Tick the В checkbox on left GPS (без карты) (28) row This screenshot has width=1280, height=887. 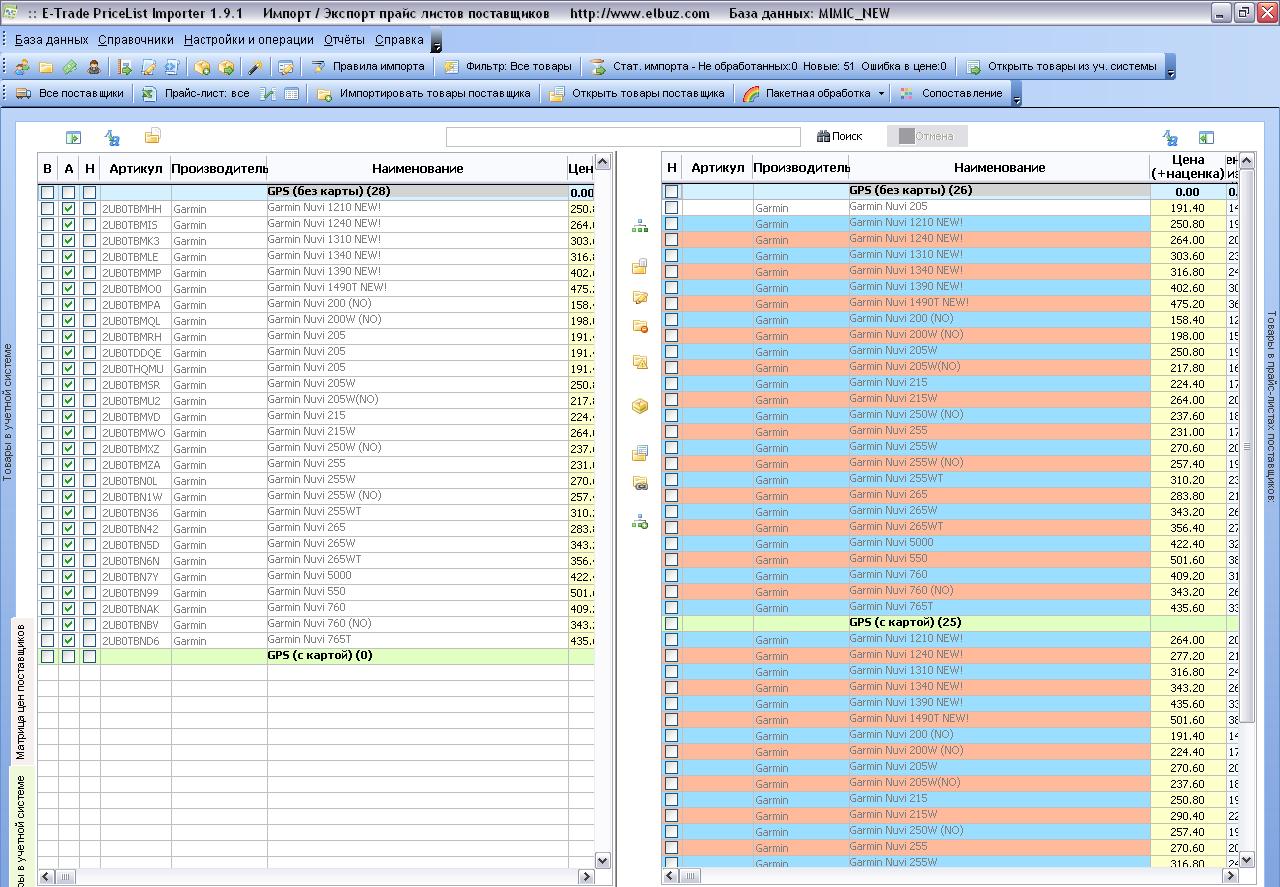(x=47, y=193)
